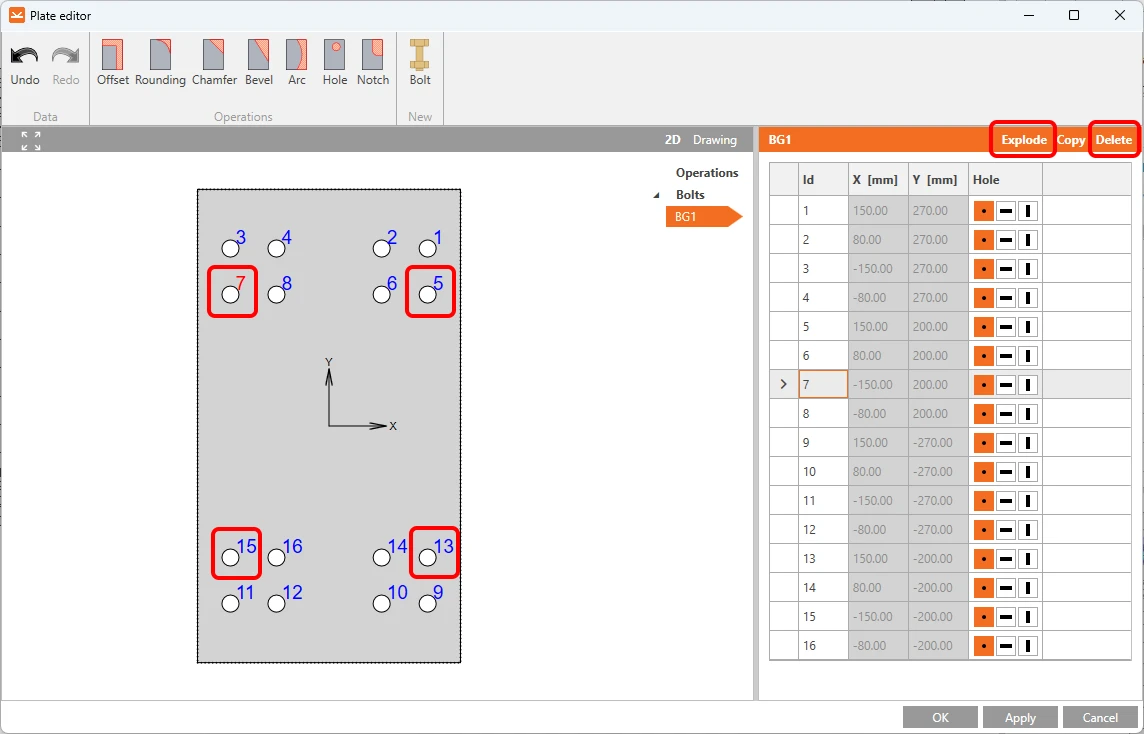
Task: Click the Y value of bolt 9
Action: [x=938, y=443]
